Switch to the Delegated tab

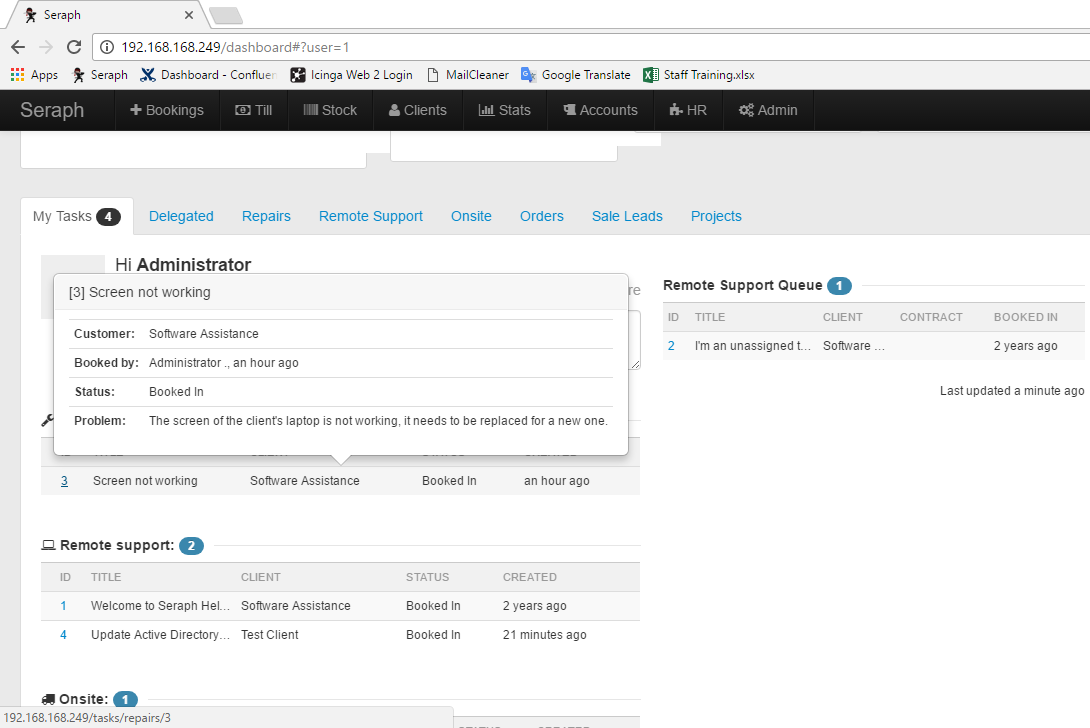[x=181, y=216]
